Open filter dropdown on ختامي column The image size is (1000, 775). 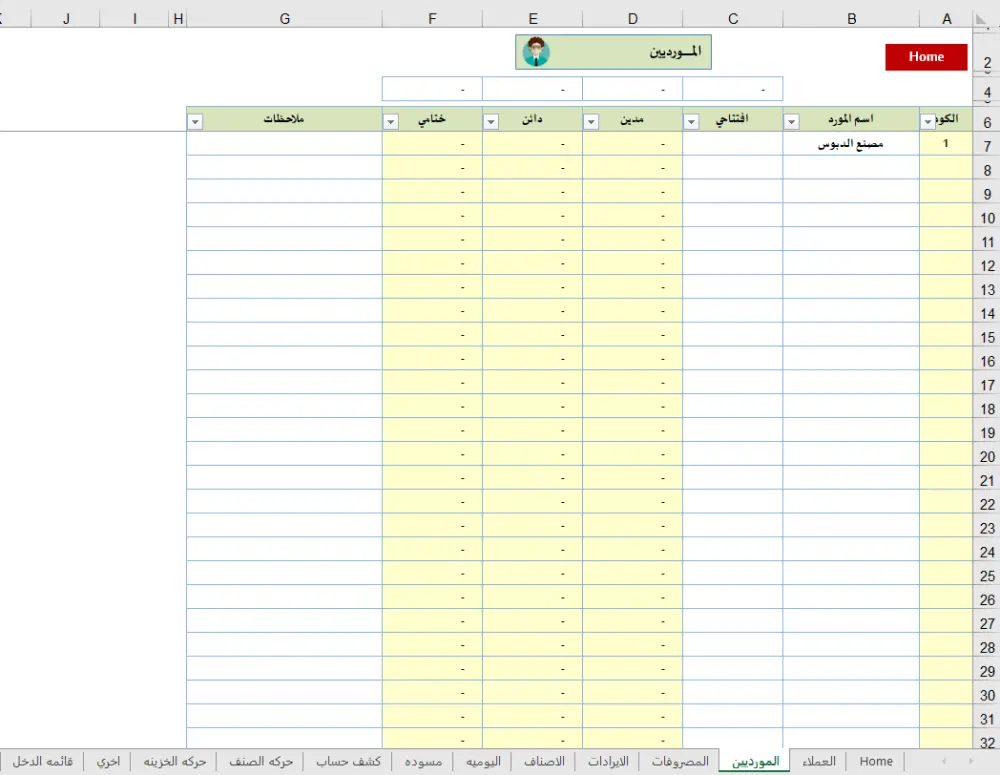(390, 119)
